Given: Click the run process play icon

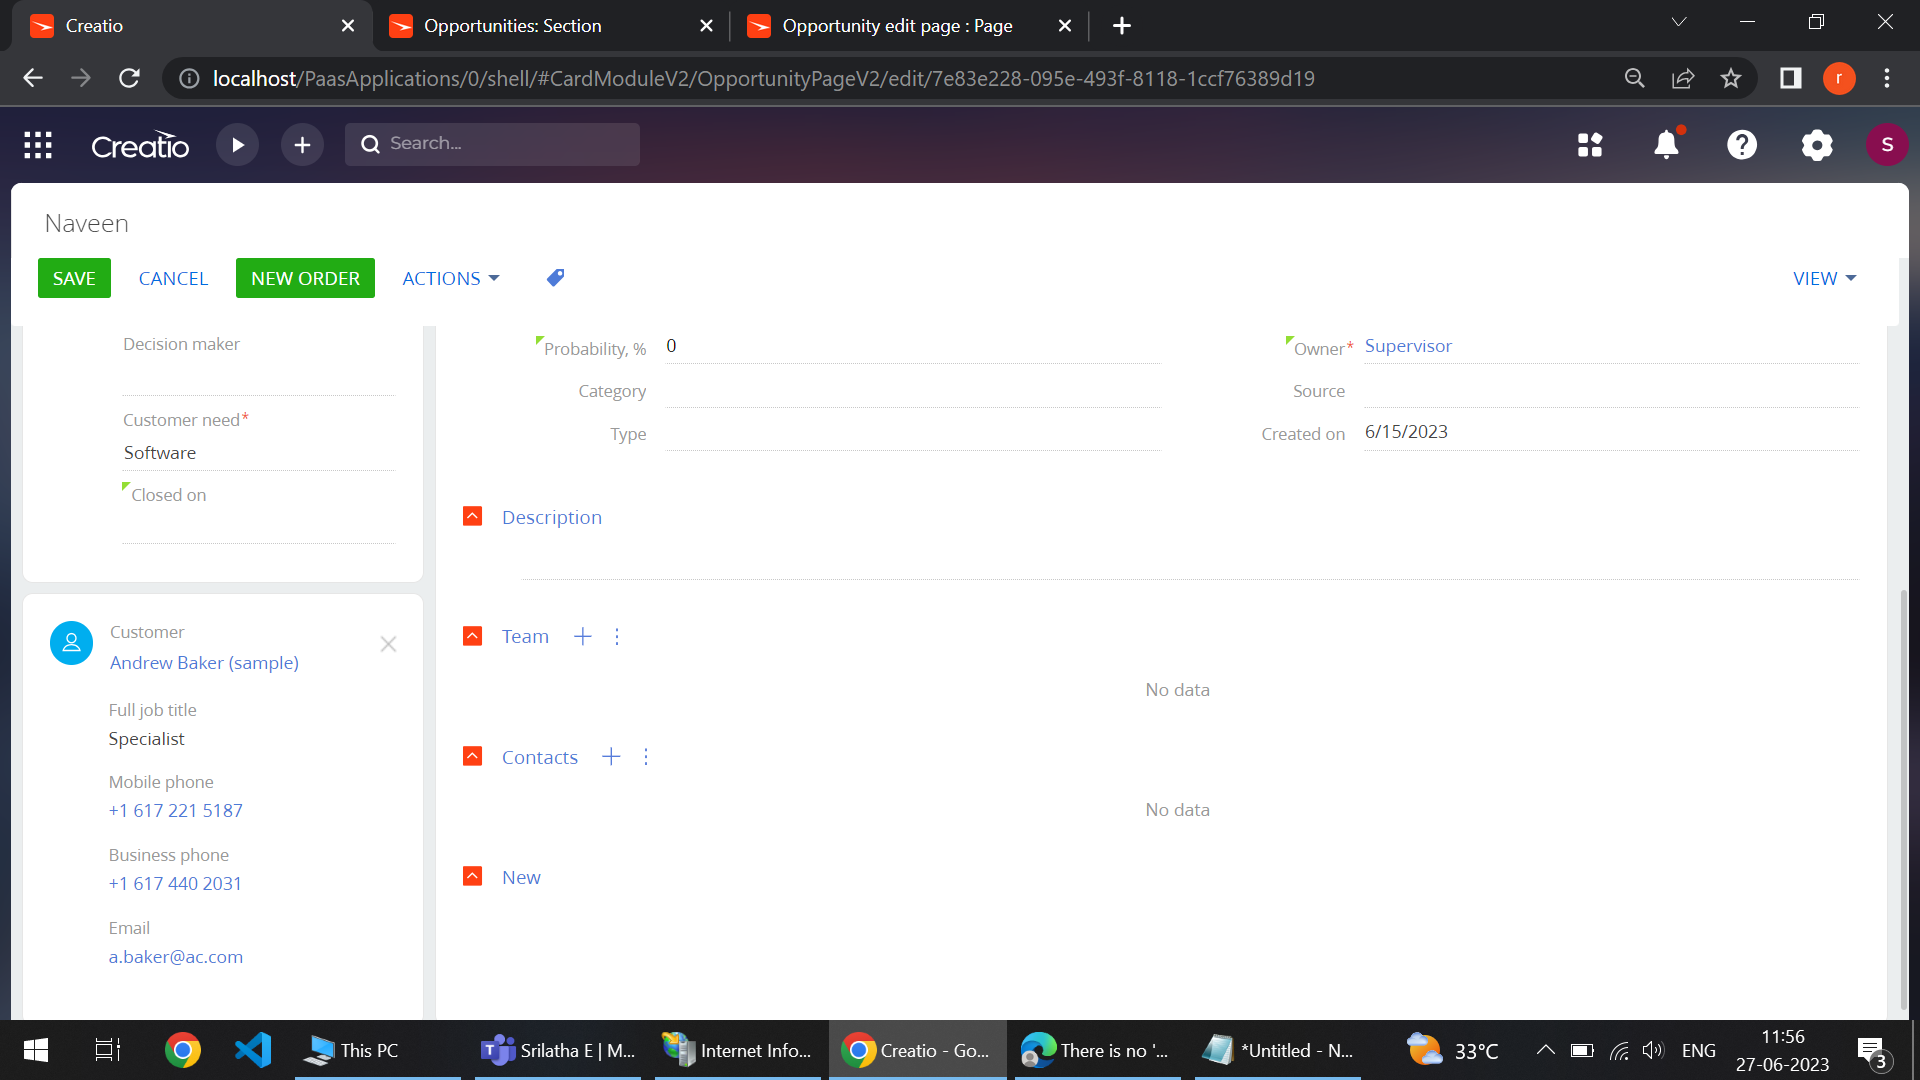Looking at the screenshot, I should [x=237, y=145].
